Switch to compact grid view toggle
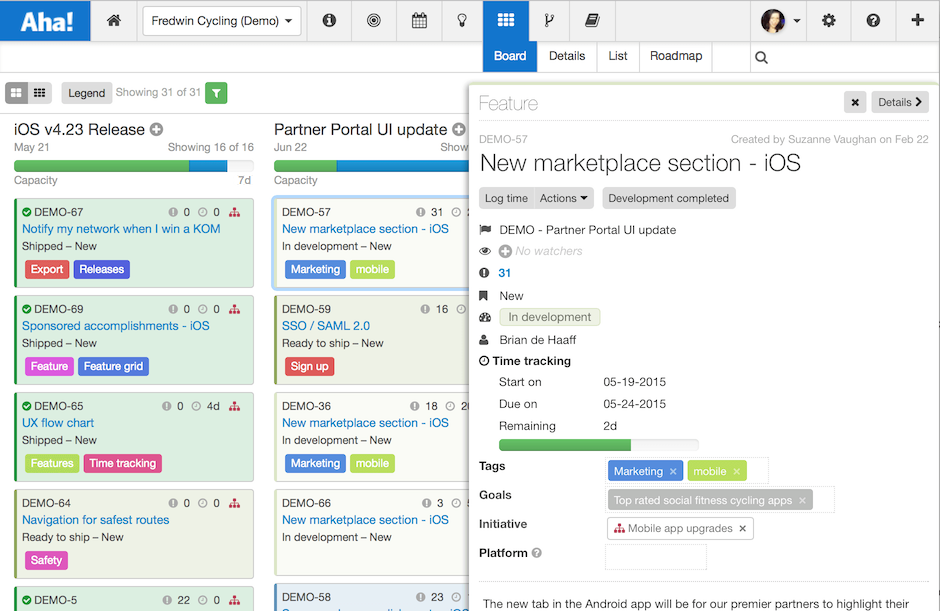The height and width of the screenshot is (611, 940). pos(40,93)
